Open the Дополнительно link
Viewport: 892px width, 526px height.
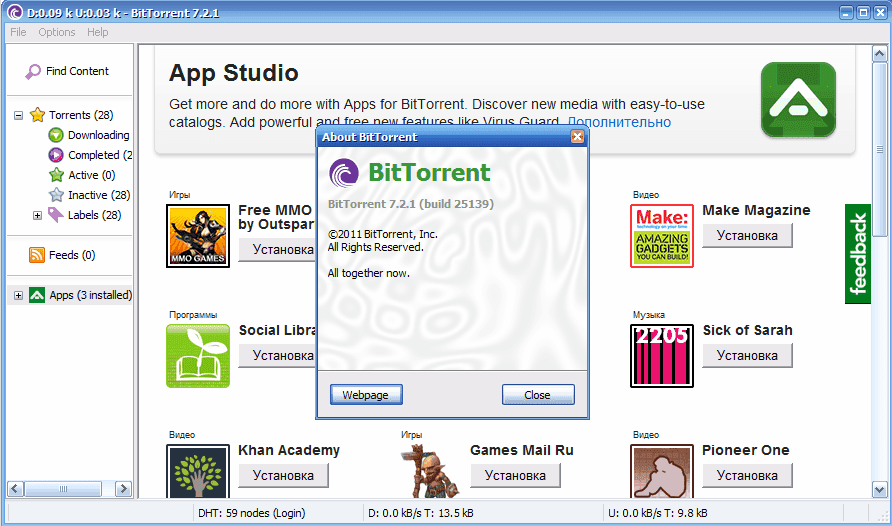click(x=619, y=122)
